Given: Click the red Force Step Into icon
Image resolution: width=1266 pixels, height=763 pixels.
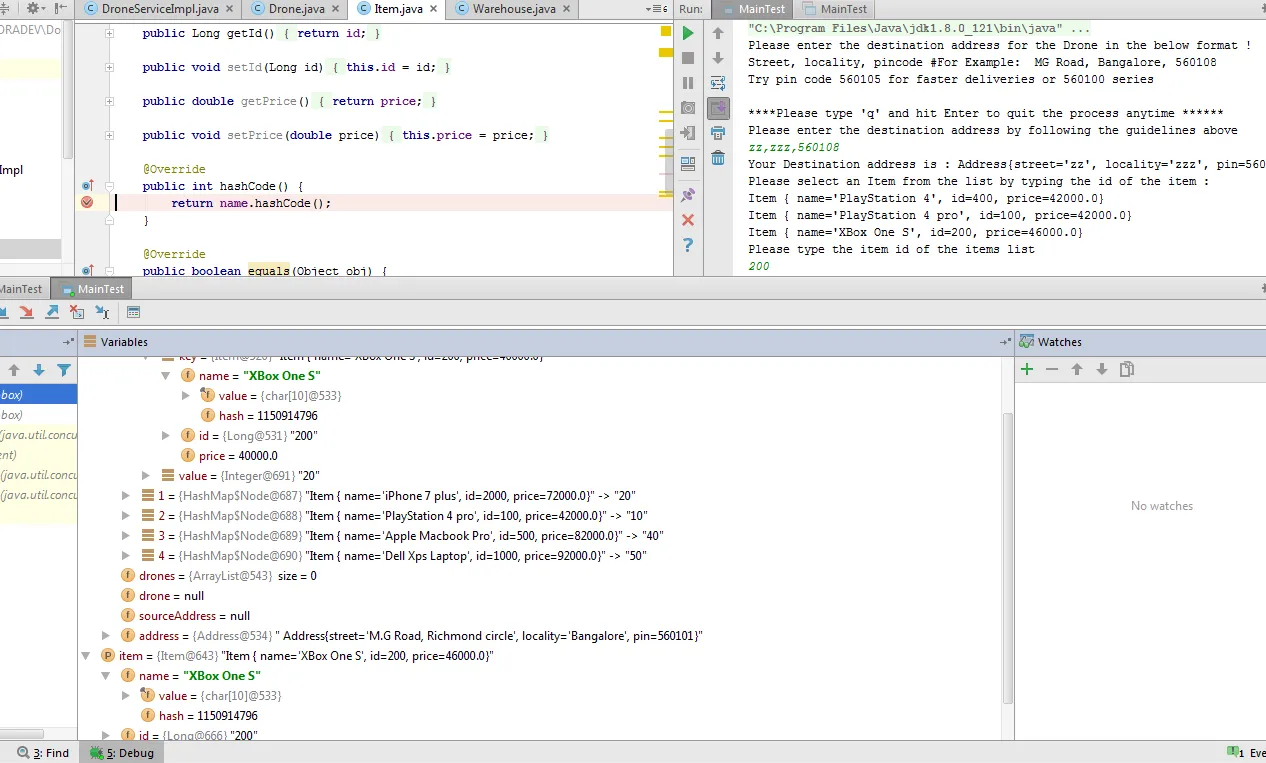Looking at the screenshot, I should (27, 313).
